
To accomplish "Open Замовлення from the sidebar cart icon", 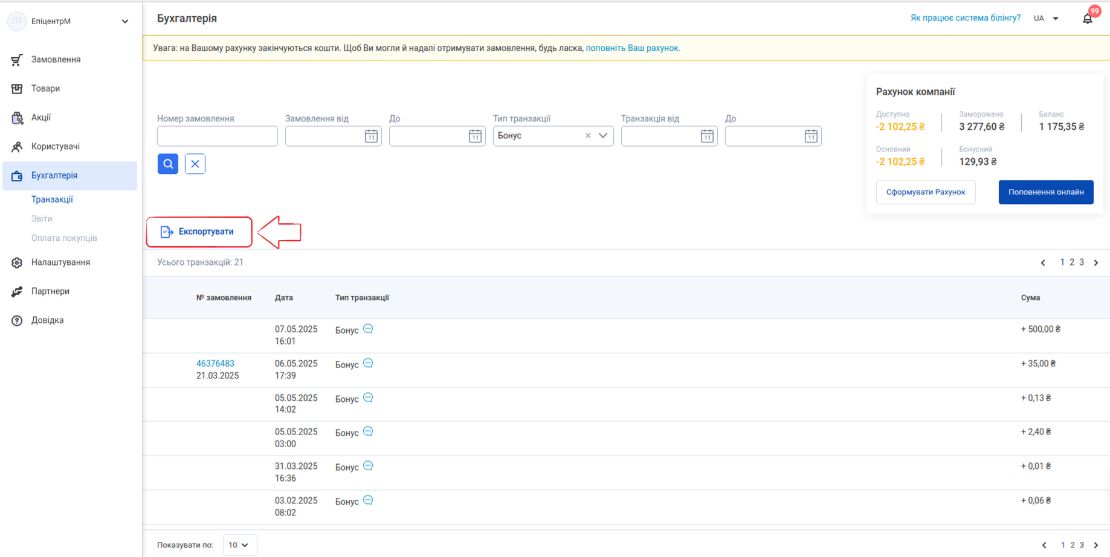I will click(x=17, y=60).
